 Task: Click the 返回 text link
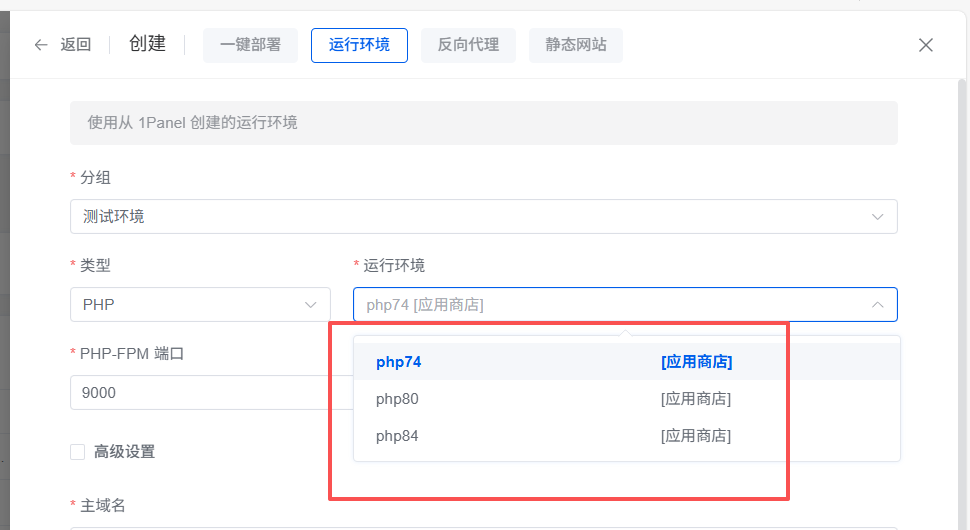tap(75, 45)
